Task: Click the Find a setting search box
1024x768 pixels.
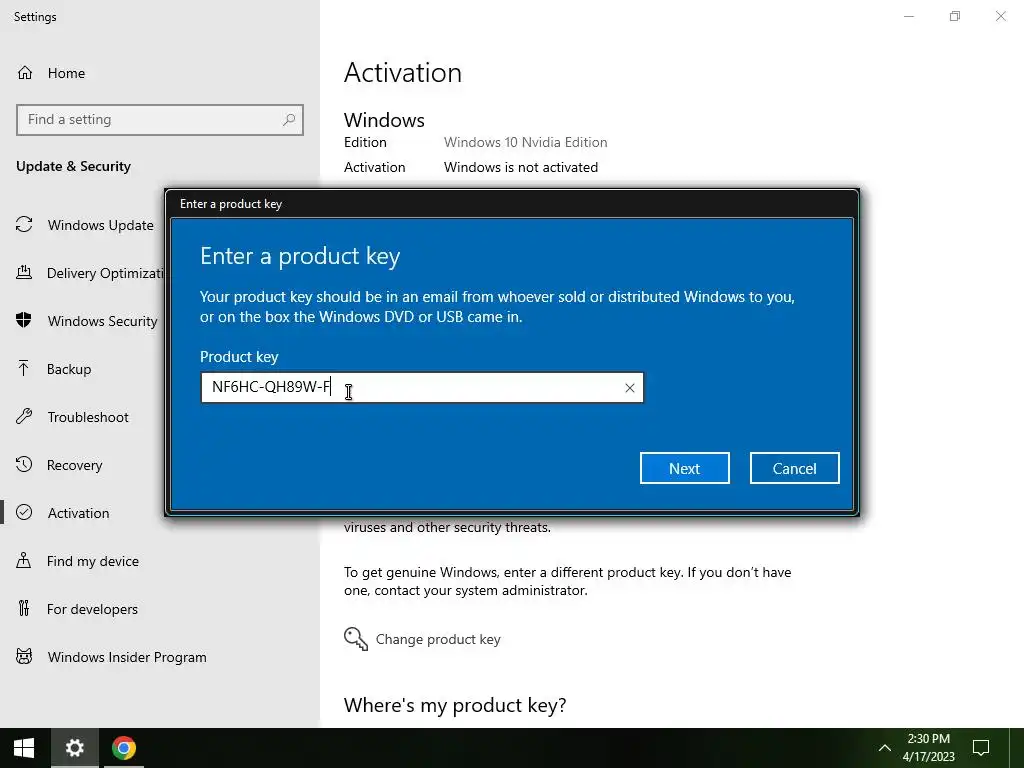Action: click(x=160, y=120)
